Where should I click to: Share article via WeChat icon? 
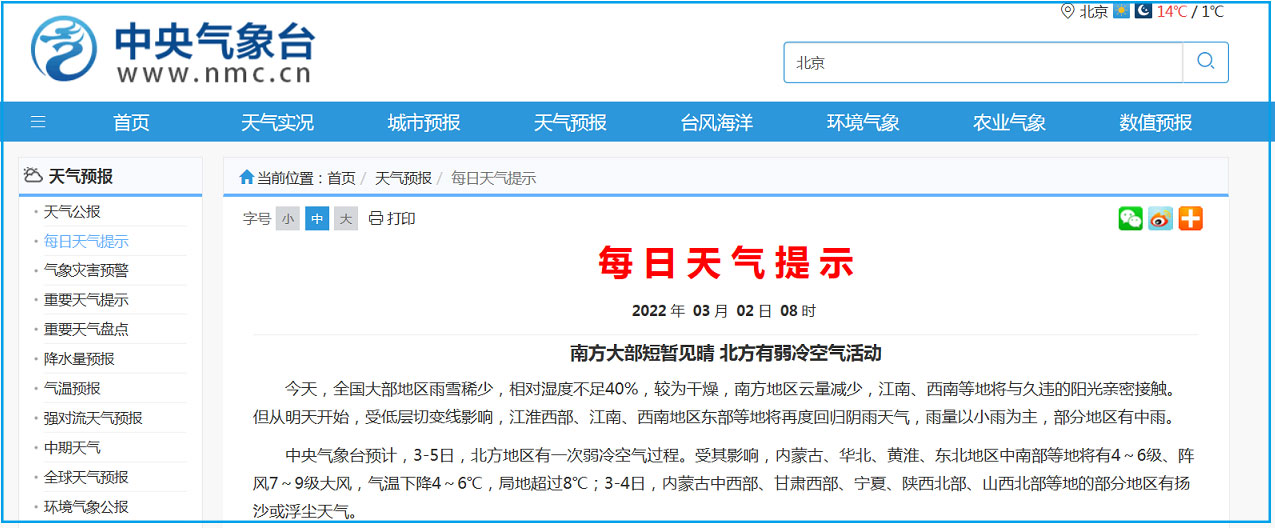click(x=1130, y=218)
